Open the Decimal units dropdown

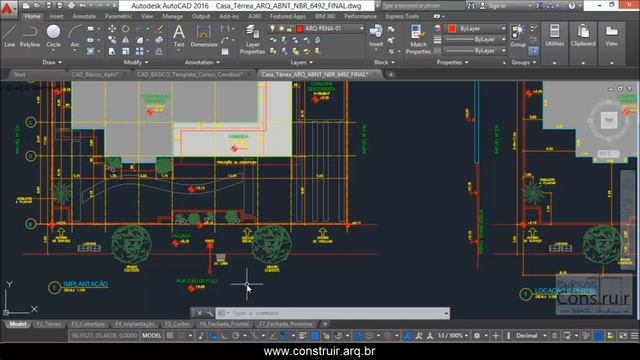point(531,336)
